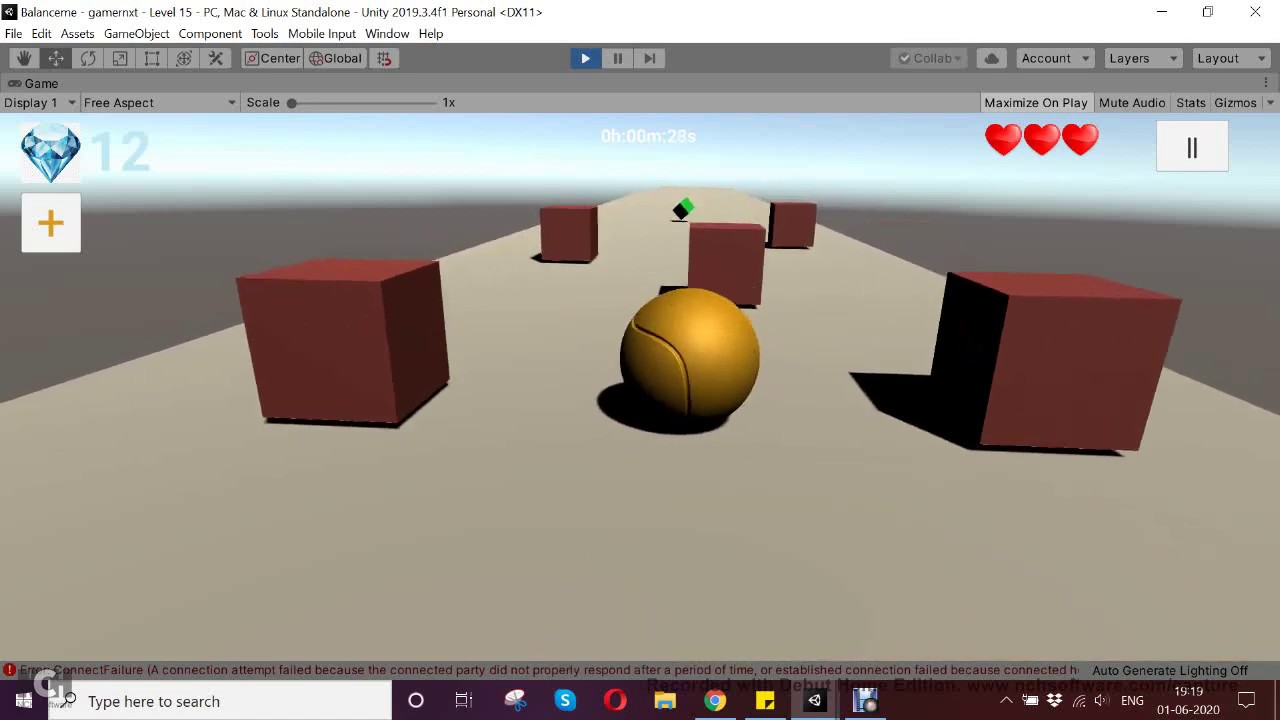Viewport: 1280px width, 720px height.
Task: Open Snipping tool icon in taskbar
Action: [x=515, y=701]
